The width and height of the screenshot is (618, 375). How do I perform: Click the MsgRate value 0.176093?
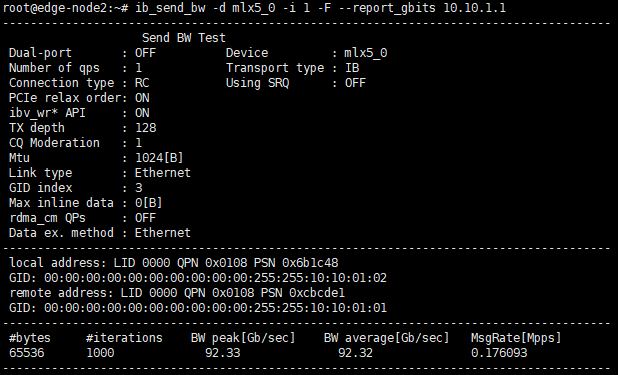pos(499,353)
